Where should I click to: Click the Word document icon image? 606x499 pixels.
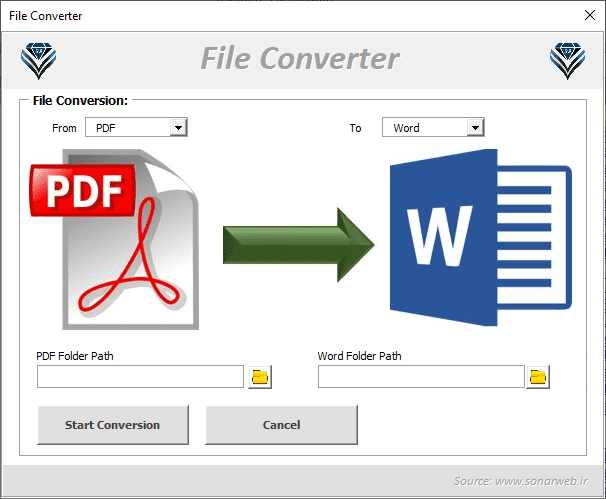(x=481, y=237)
